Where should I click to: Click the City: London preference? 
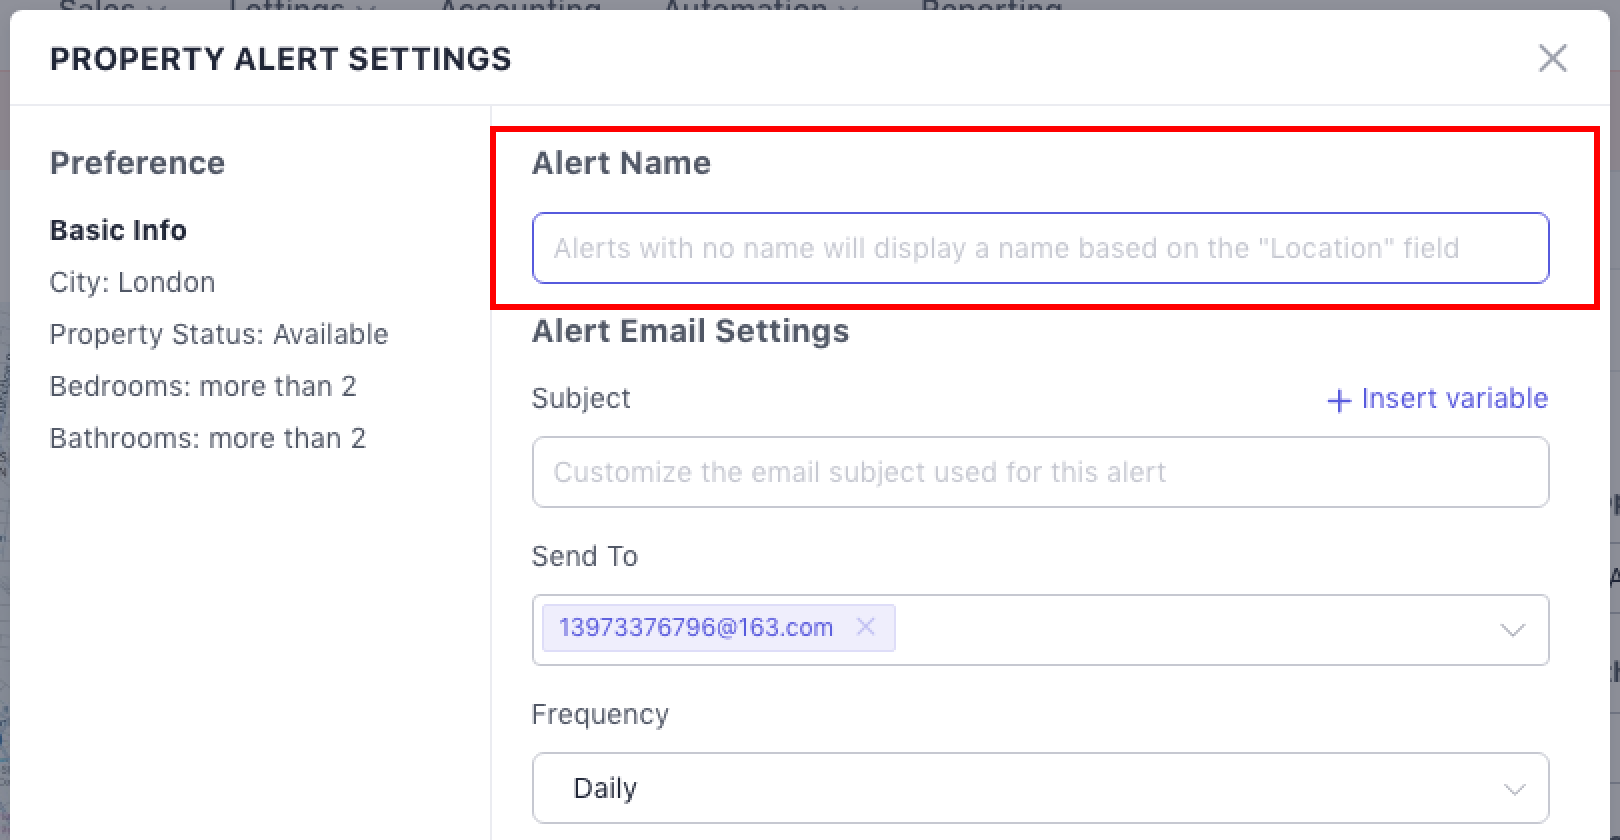[132, 282]
